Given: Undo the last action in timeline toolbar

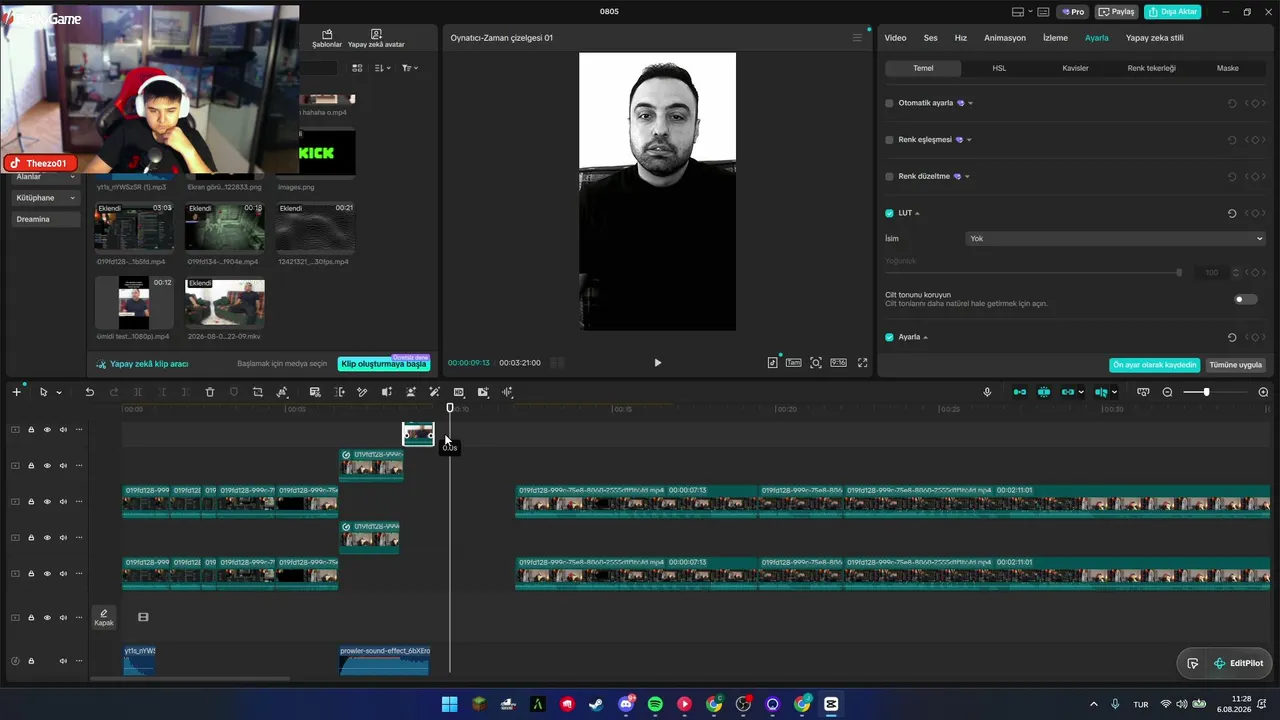Looking at the screenshot, I should pyautogui.click(x=89, y=392).
